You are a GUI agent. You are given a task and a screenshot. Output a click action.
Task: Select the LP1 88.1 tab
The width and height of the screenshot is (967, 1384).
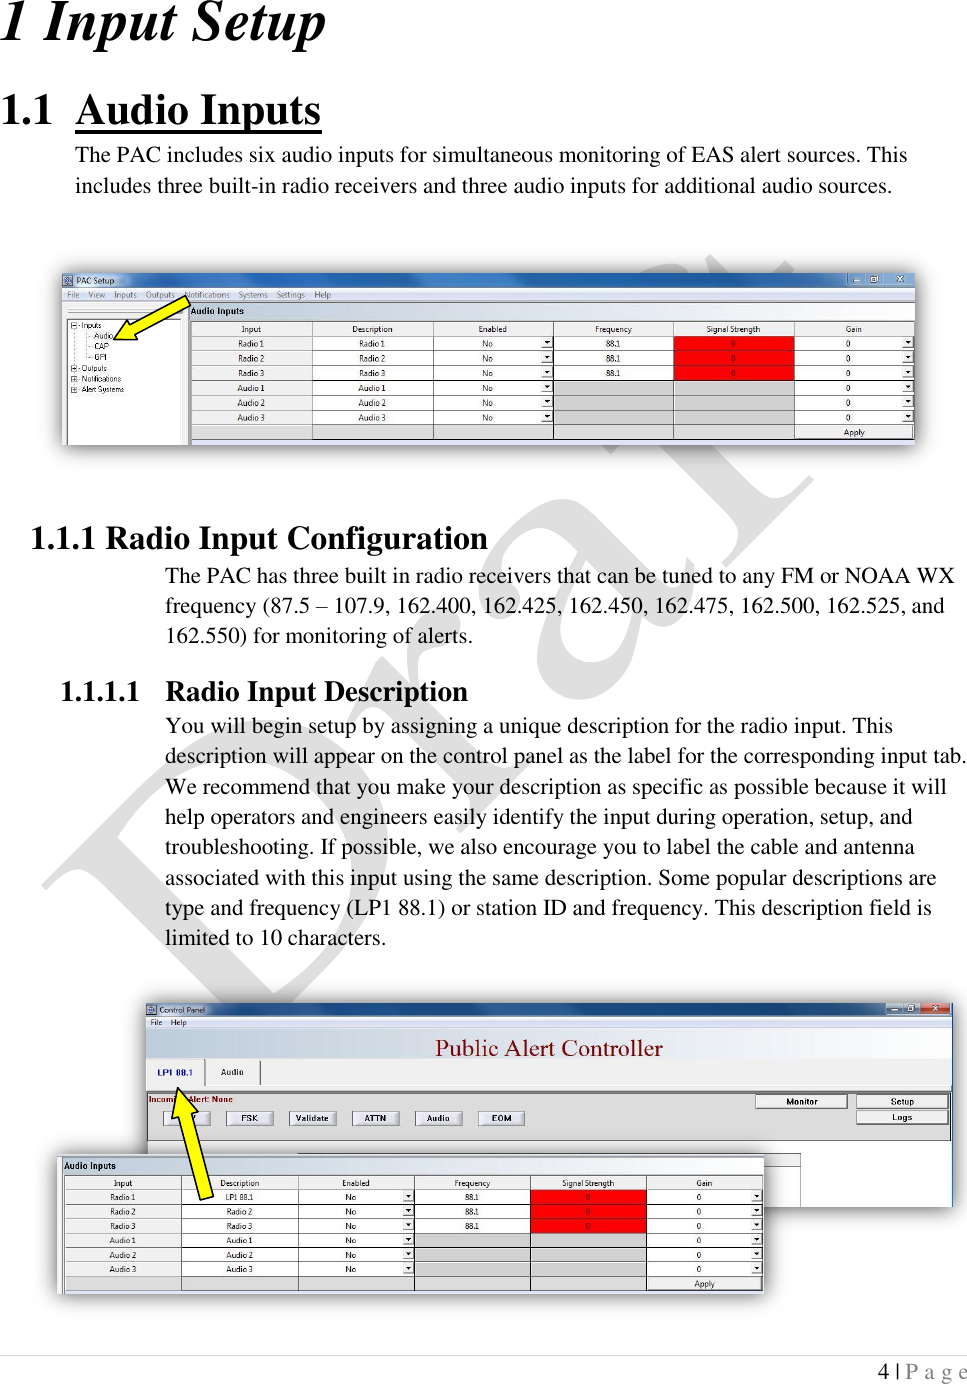click(176, 1073)
